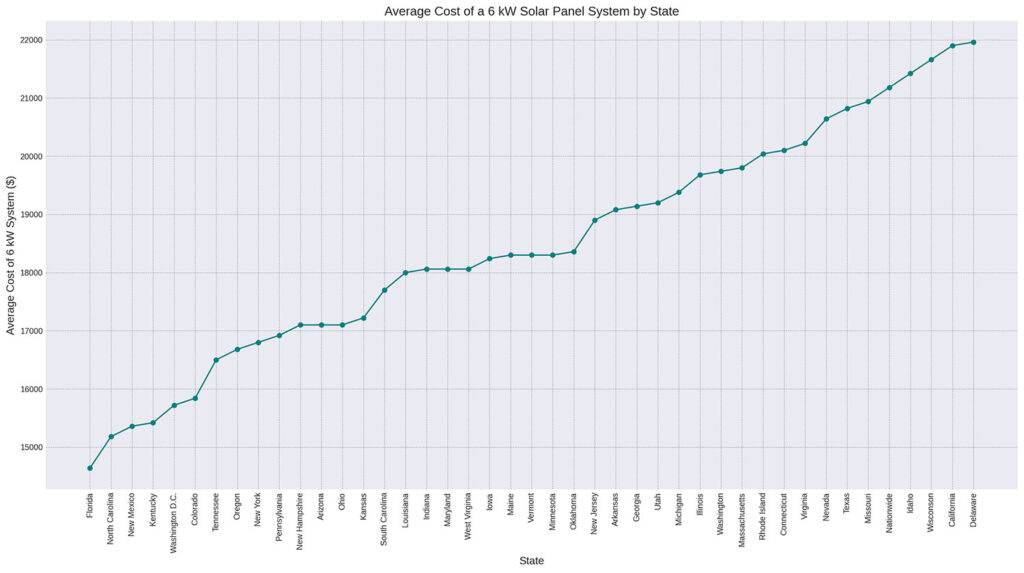This screenshot has height=573, width=1024.
Task: Click the 22000 y-axis tick label
Action: (31, 40)
